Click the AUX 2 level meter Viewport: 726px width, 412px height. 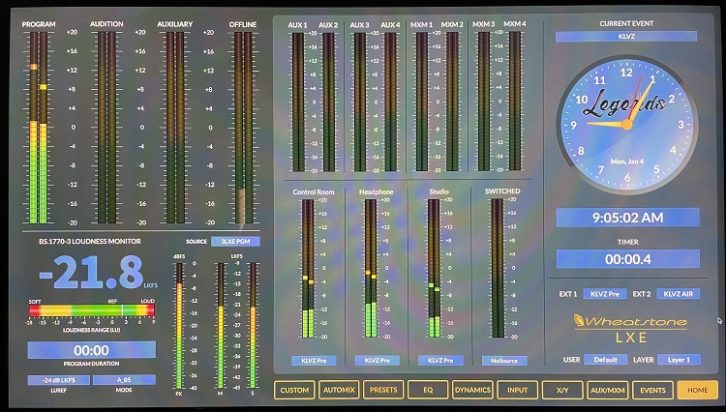click(329, 102)
